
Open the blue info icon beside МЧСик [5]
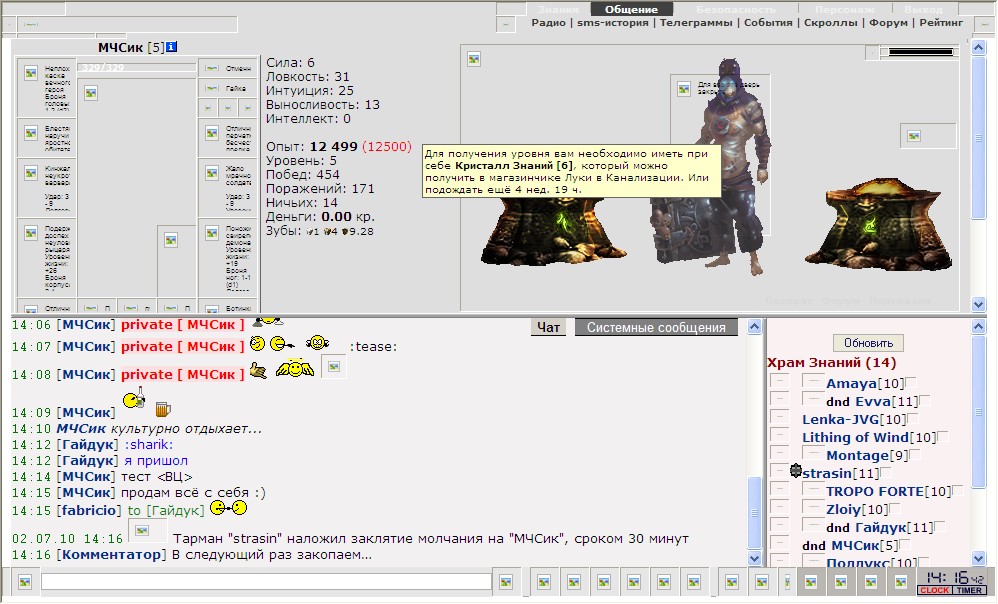coord(171,47)
